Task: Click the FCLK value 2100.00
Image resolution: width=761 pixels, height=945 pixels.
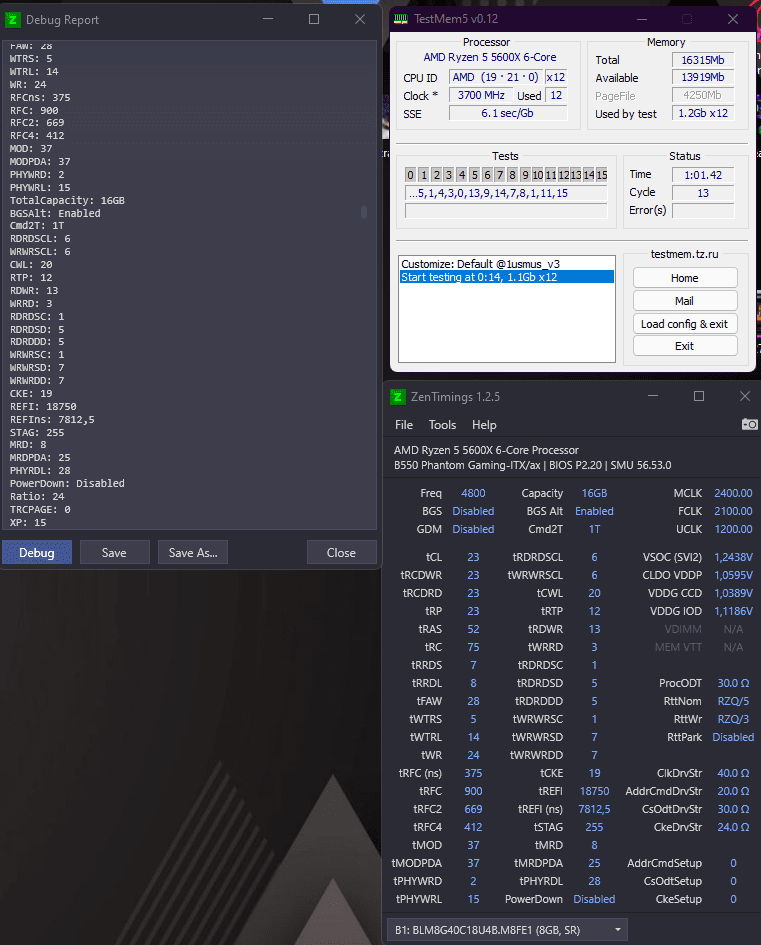Action: (x=733, y=511)
